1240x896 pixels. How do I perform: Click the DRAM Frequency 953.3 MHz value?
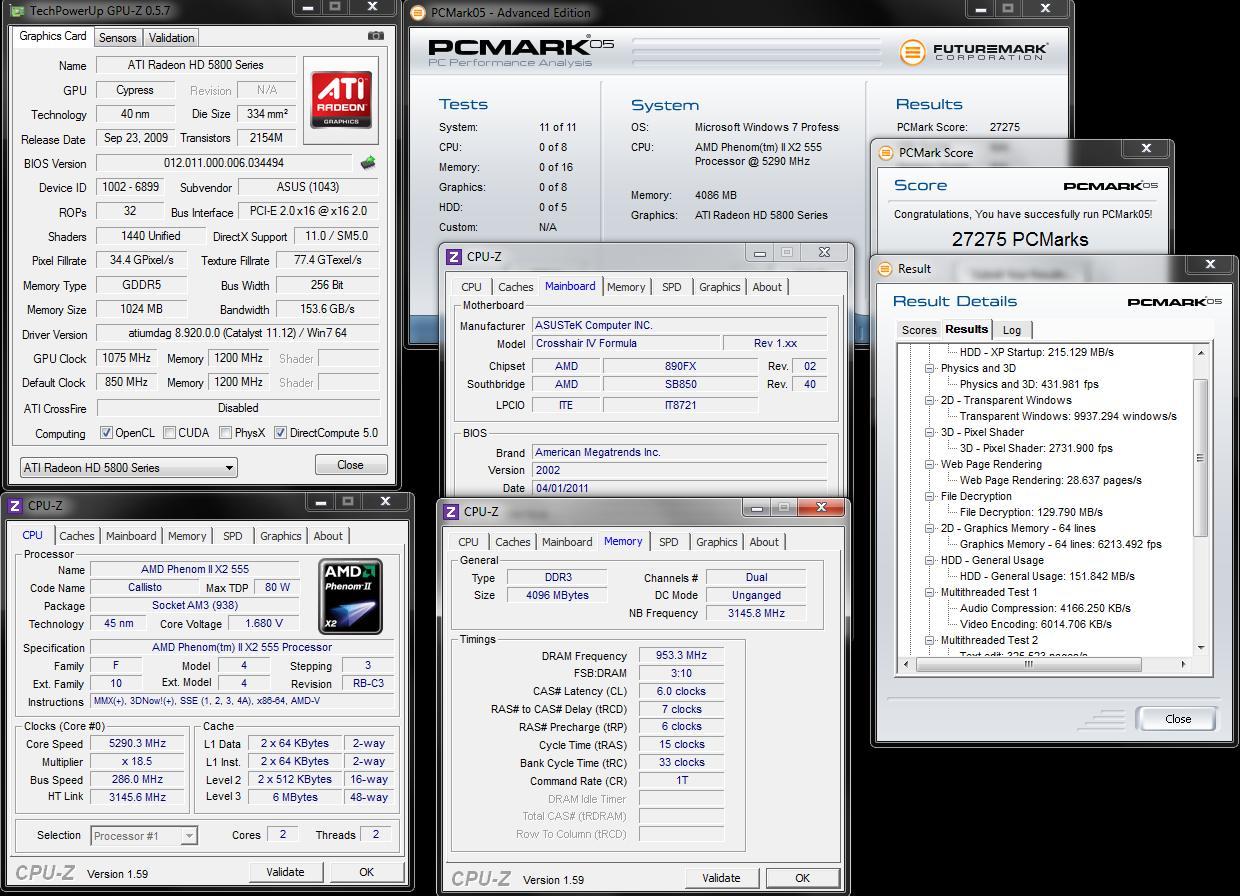(x=681, y=656)
